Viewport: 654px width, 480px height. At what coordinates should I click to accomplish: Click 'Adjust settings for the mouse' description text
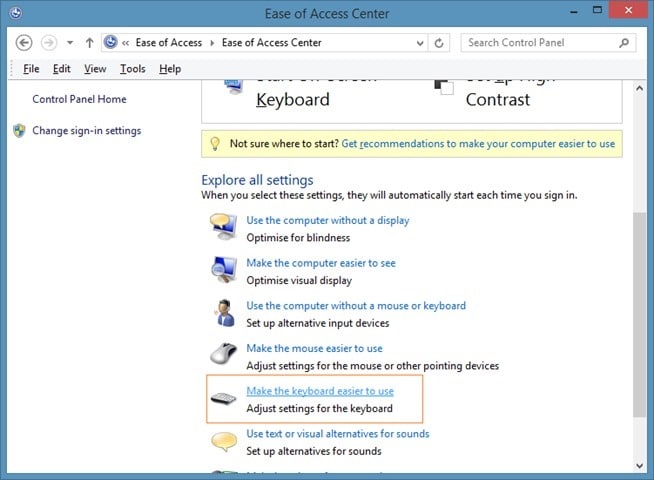372,366
